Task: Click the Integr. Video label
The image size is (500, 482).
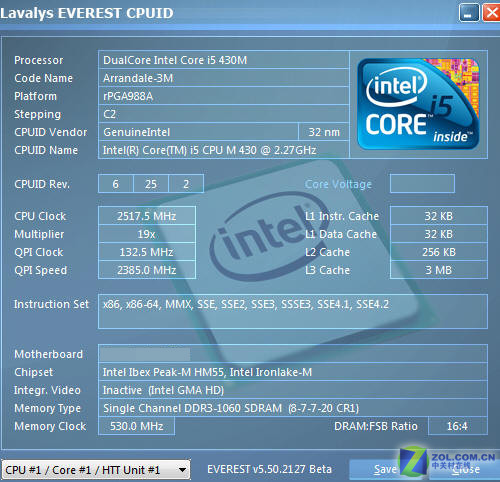Action: click(x=47, y=390)
